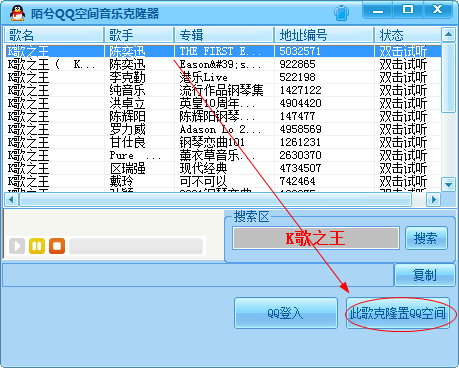This screenshot has width=459, height=368.
Task: Click the vertical scrollbar down arrow
Action: click(448, 184)
